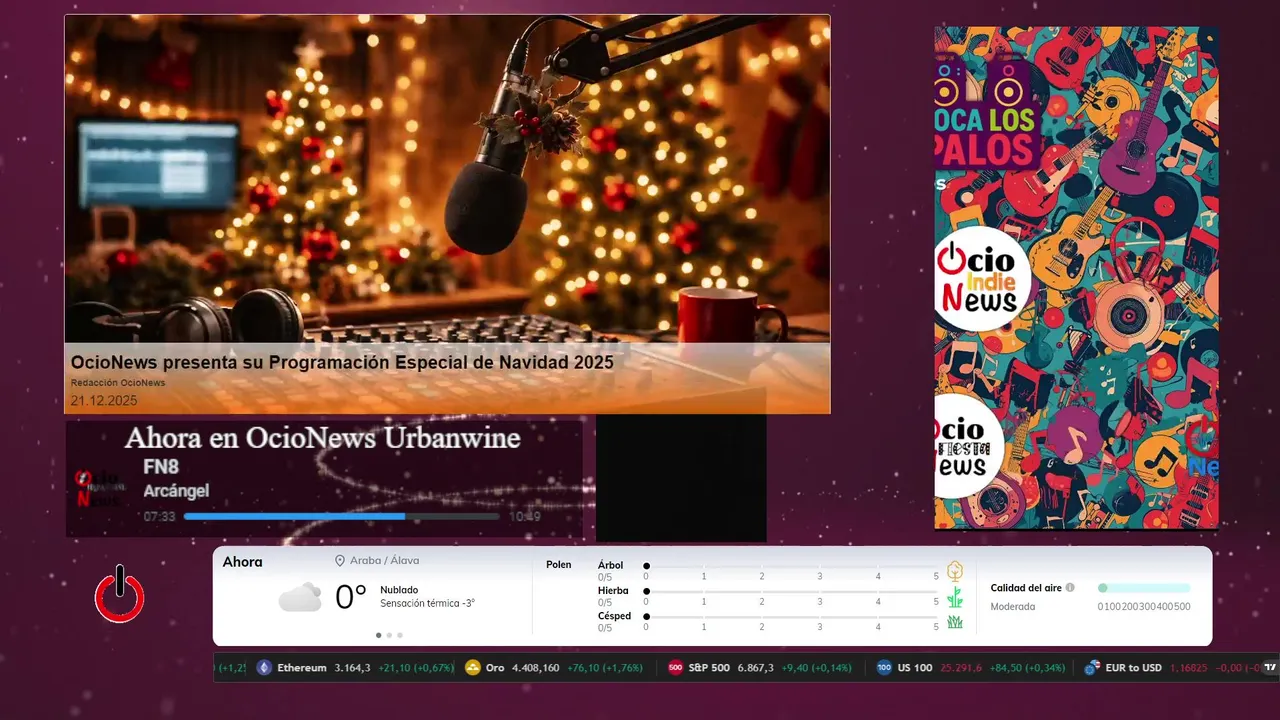Click the Toca Los Palos guitar banner
Image resolution: width=1280 pixels, height=720 pixels.
pyautogui.click(x=1076, y=278)
